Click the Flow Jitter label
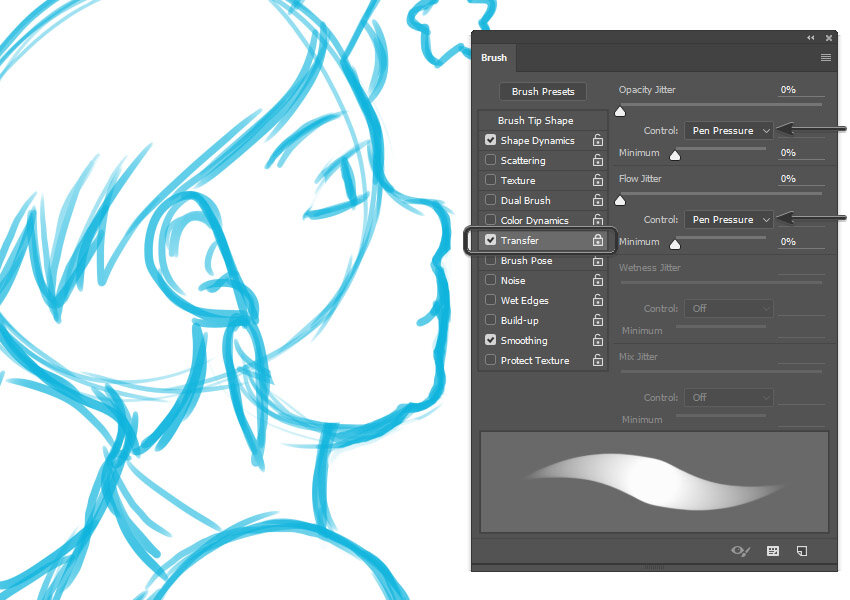Image resolution: width=850 pixels, height=600 pixels. pyautogui.click(x=640, y=179)
